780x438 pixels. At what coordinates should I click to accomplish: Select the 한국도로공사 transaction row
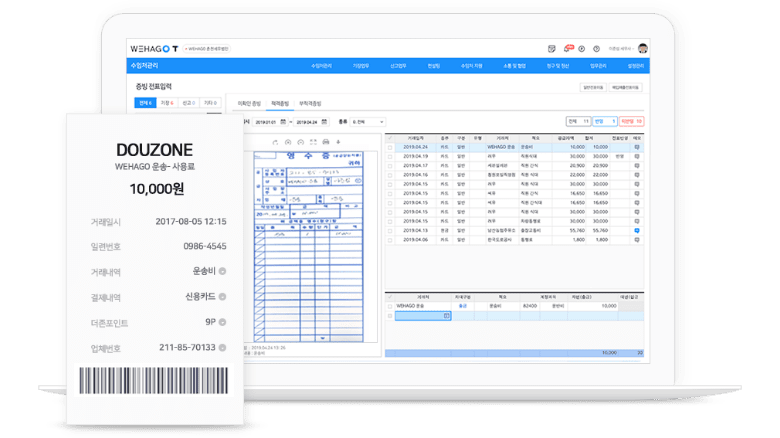[515, 240]
